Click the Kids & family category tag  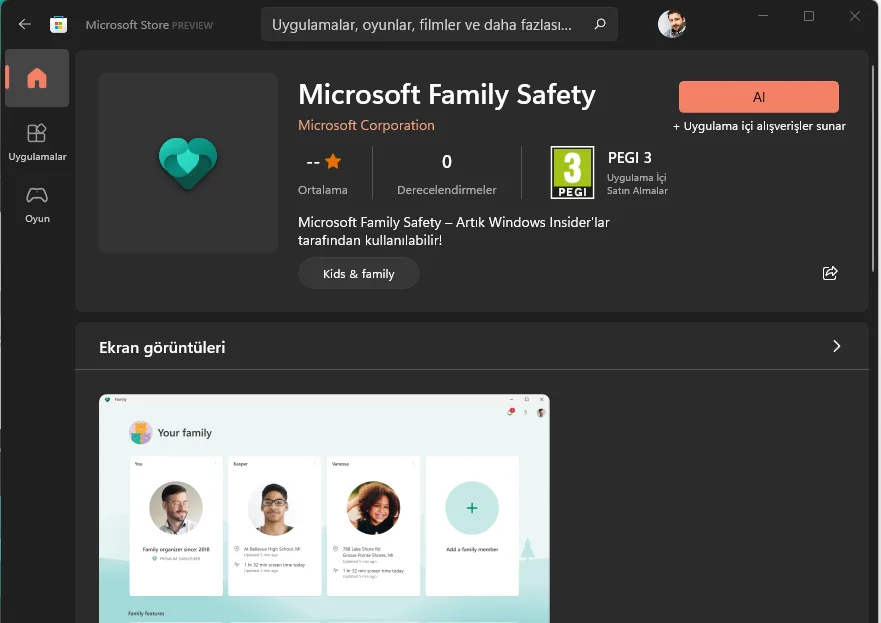[358, 273]
